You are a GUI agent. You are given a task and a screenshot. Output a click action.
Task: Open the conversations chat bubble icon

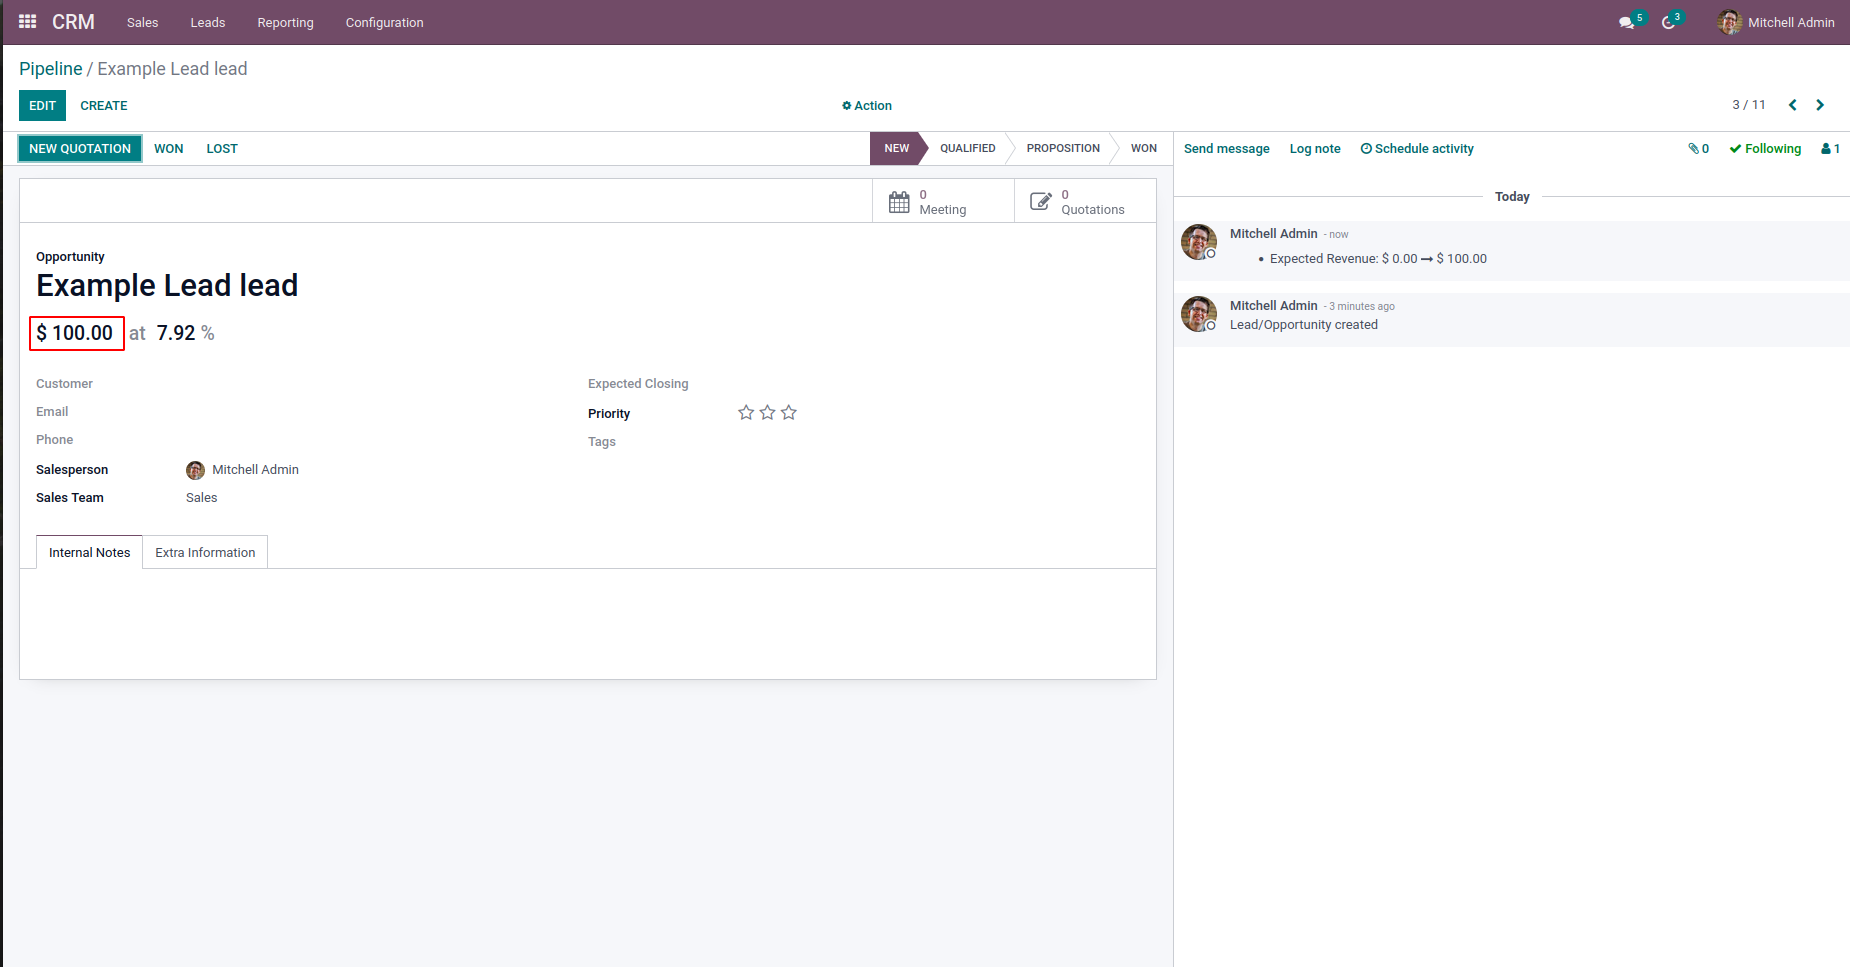[x=1627, y=22]
